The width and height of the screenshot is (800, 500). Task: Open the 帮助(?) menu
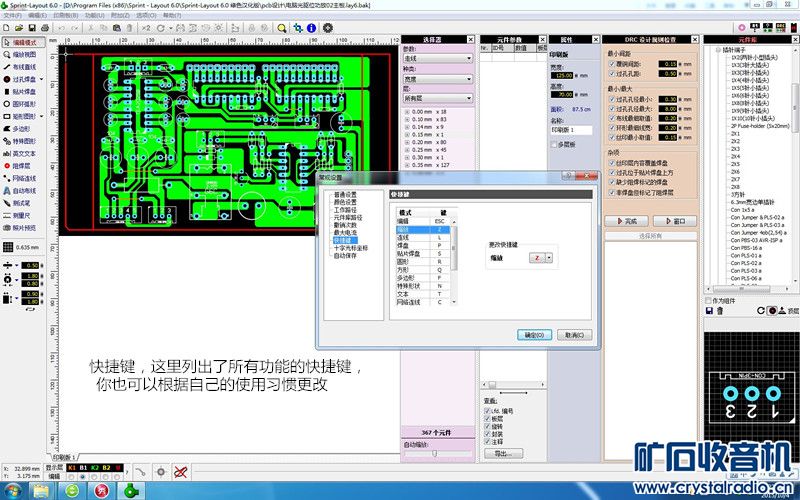pyautogui.click(x=171, y=15)
